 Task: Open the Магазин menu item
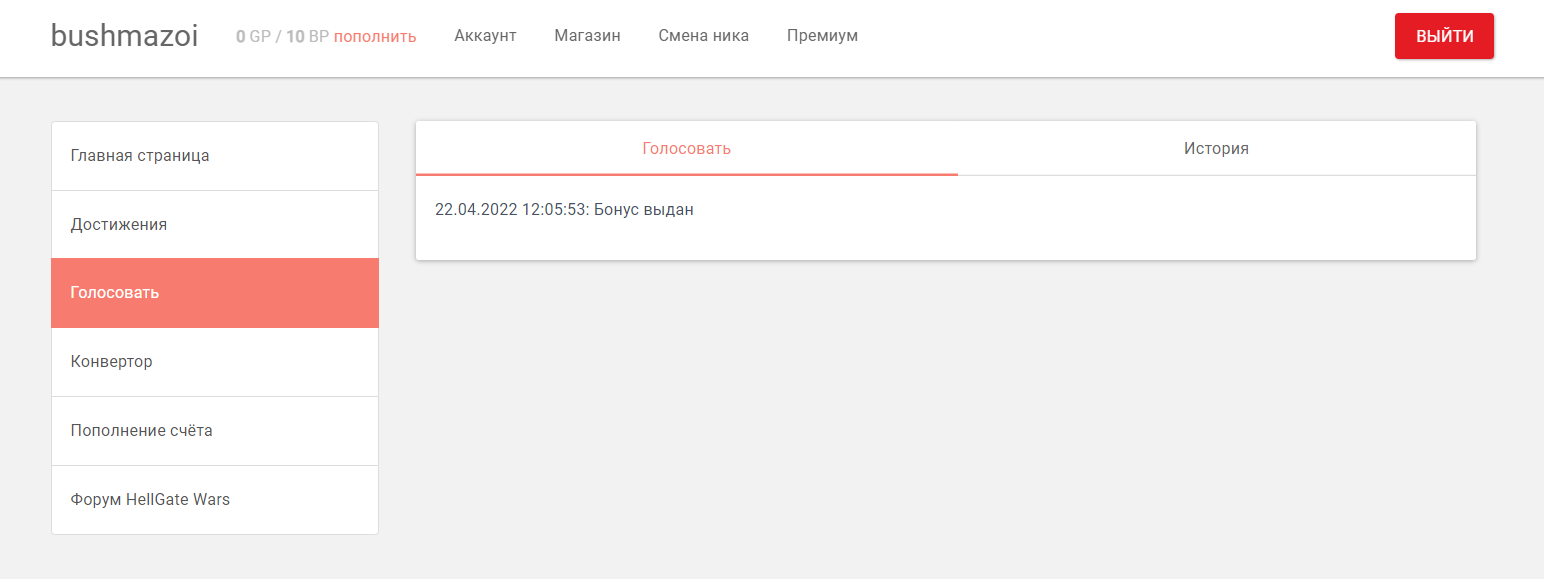click(x=587, y=36)
